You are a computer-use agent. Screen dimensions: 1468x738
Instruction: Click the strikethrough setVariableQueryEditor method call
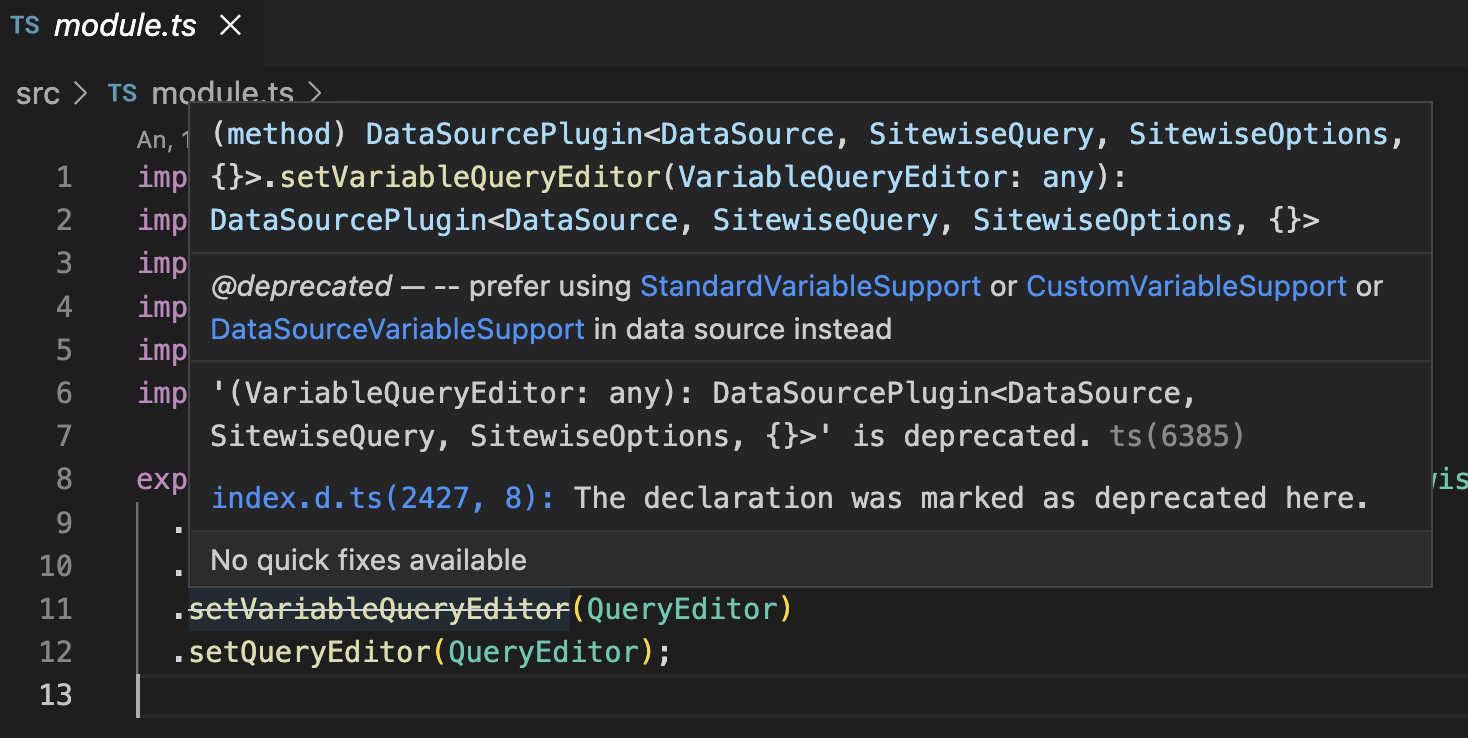coord(378,609)
